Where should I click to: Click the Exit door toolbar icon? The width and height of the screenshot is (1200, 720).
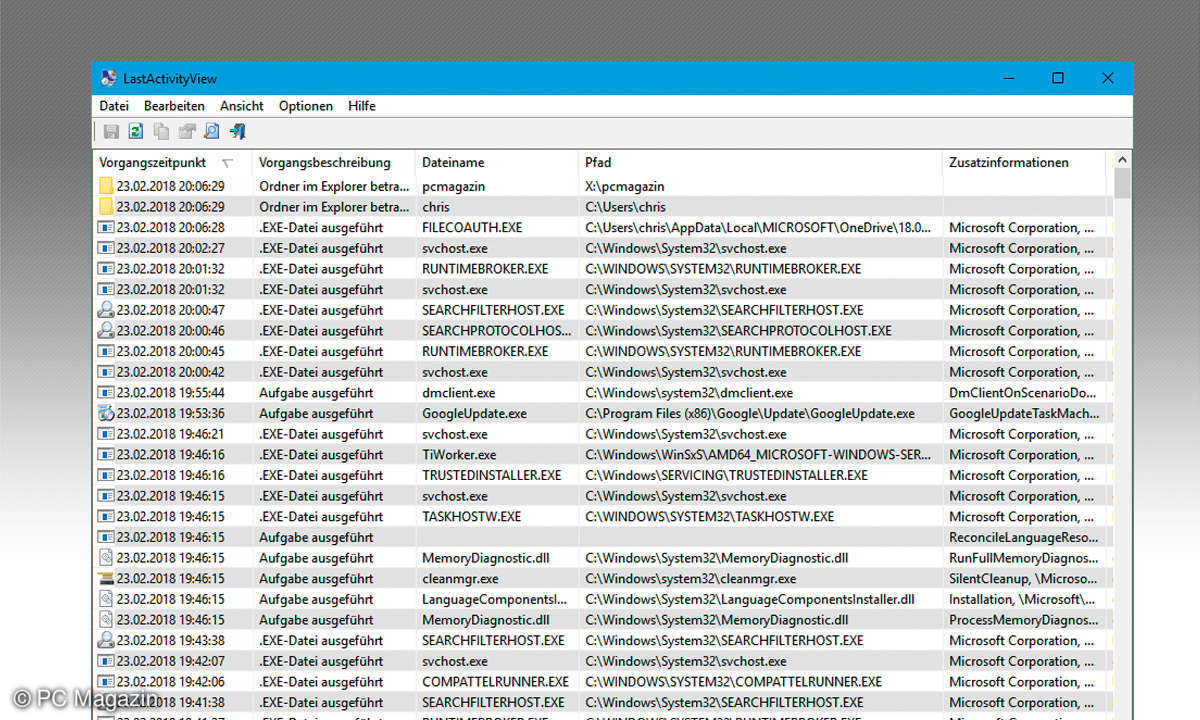pos(237,131)
